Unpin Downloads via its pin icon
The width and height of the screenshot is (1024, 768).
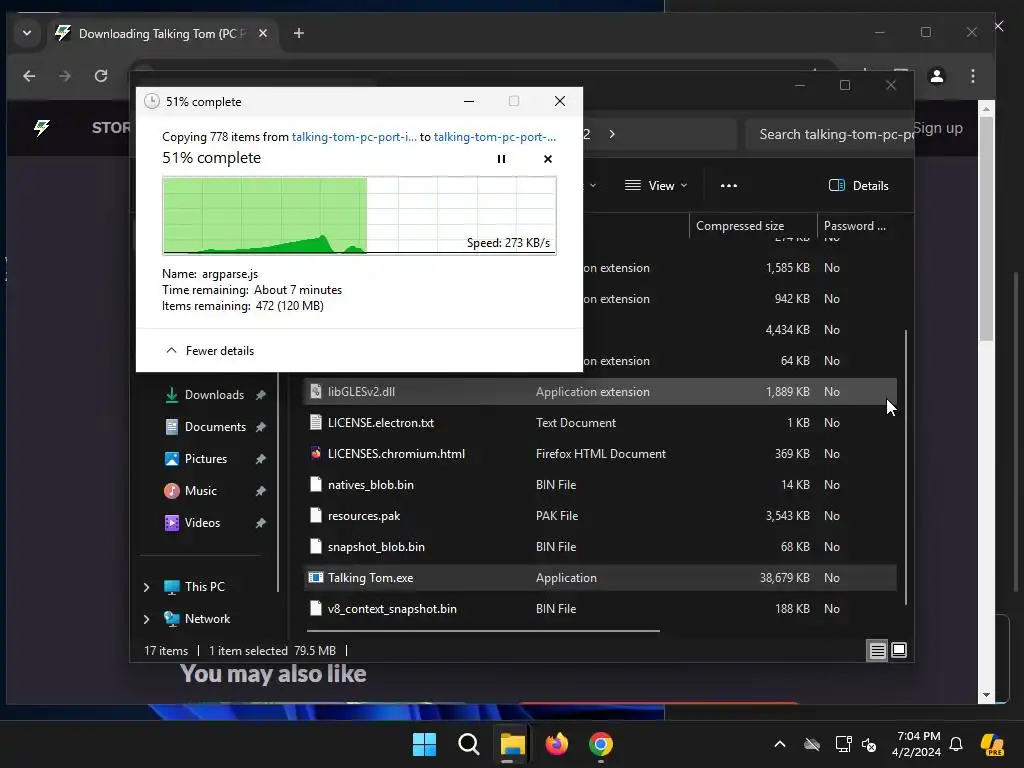(261, 394)
